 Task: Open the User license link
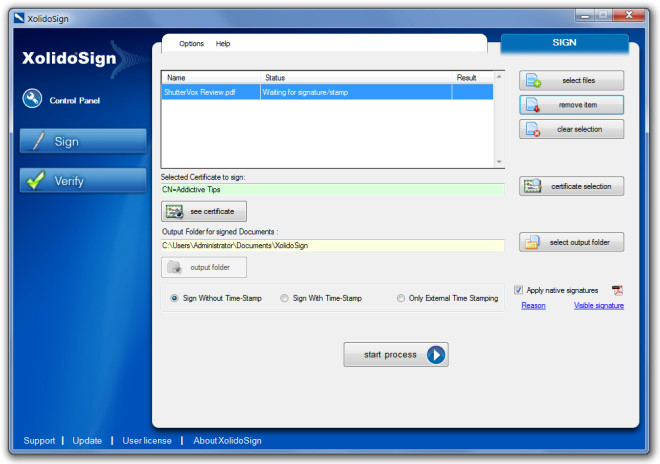(147, 440)
